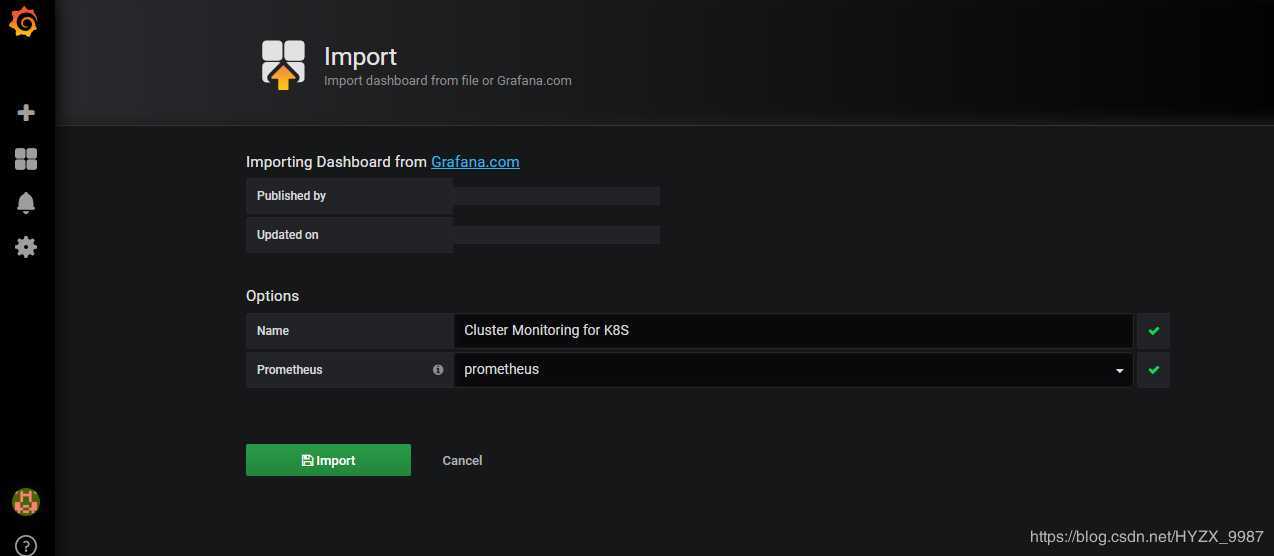
Task: Click the 'Published by' label
Action: point(291,196)
